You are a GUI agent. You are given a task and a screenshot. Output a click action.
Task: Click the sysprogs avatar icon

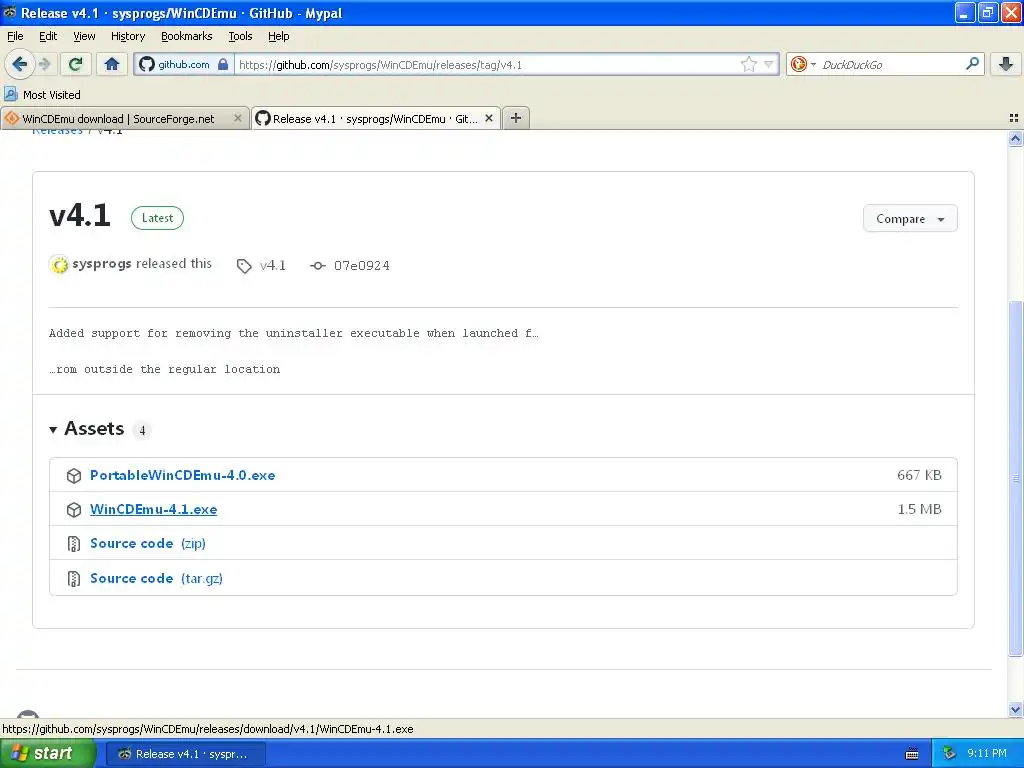[59, 264]
